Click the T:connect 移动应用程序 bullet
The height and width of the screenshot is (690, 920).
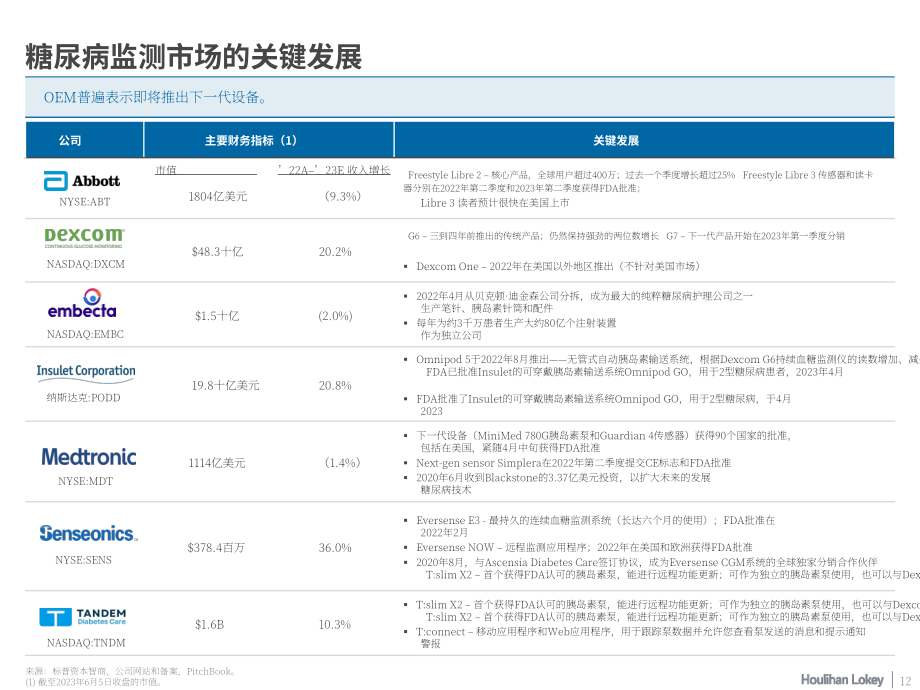[641, 637]
